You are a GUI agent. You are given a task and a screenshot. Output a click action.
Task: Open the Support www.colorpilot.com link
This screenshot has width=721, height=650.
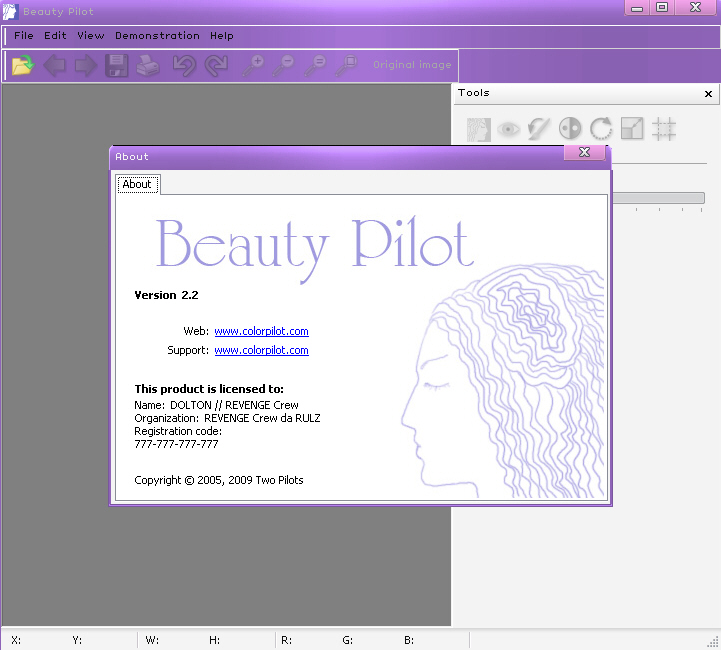click(x=262, y=350)
